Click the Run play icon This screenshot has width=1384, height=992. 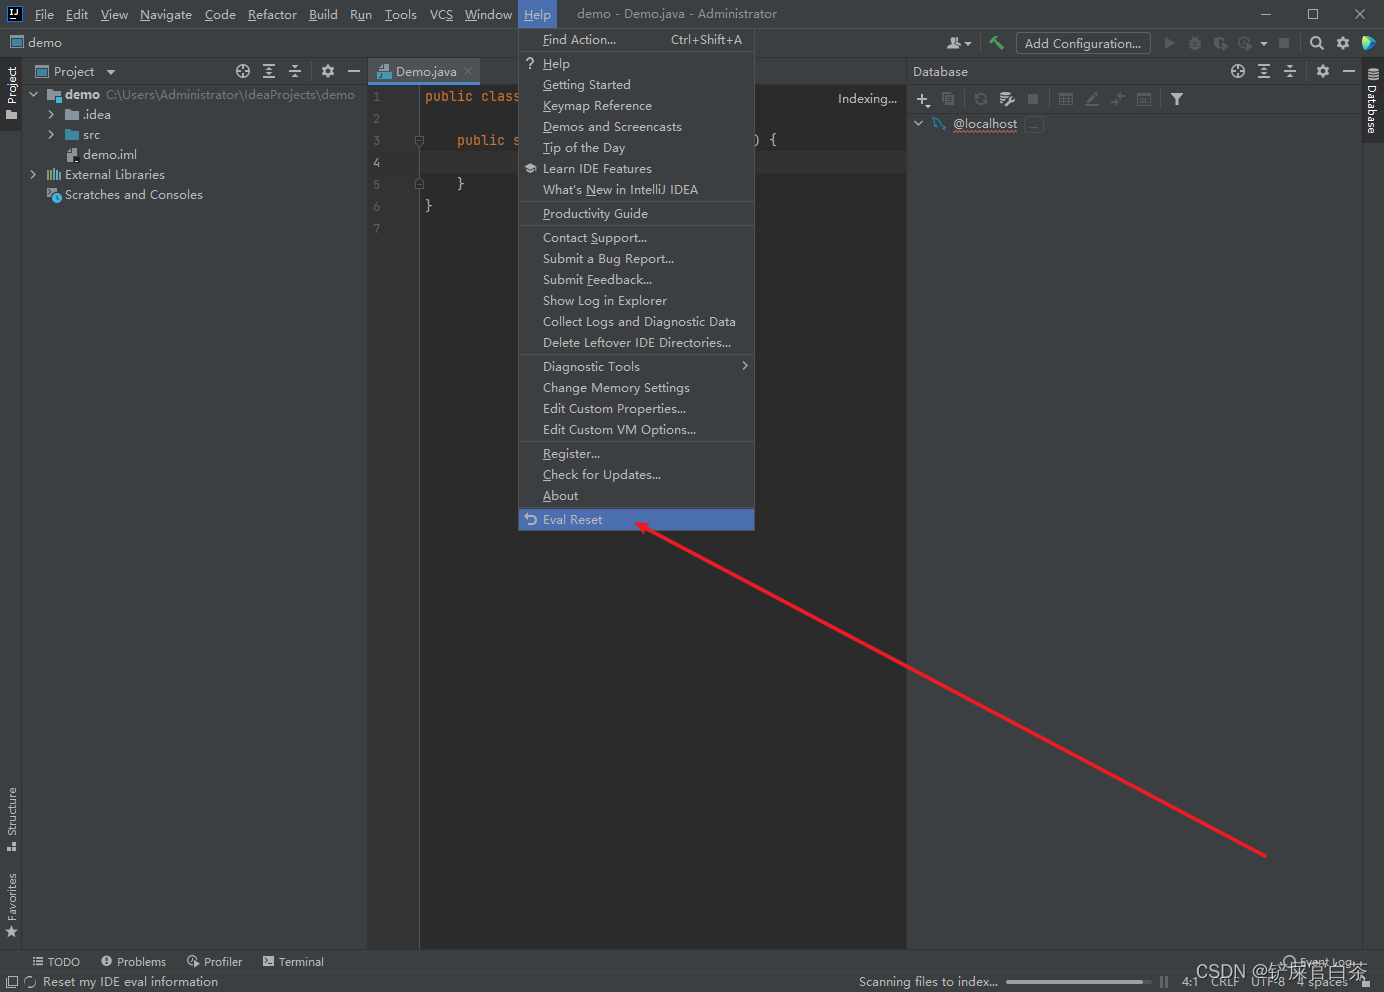(1169, 43)
